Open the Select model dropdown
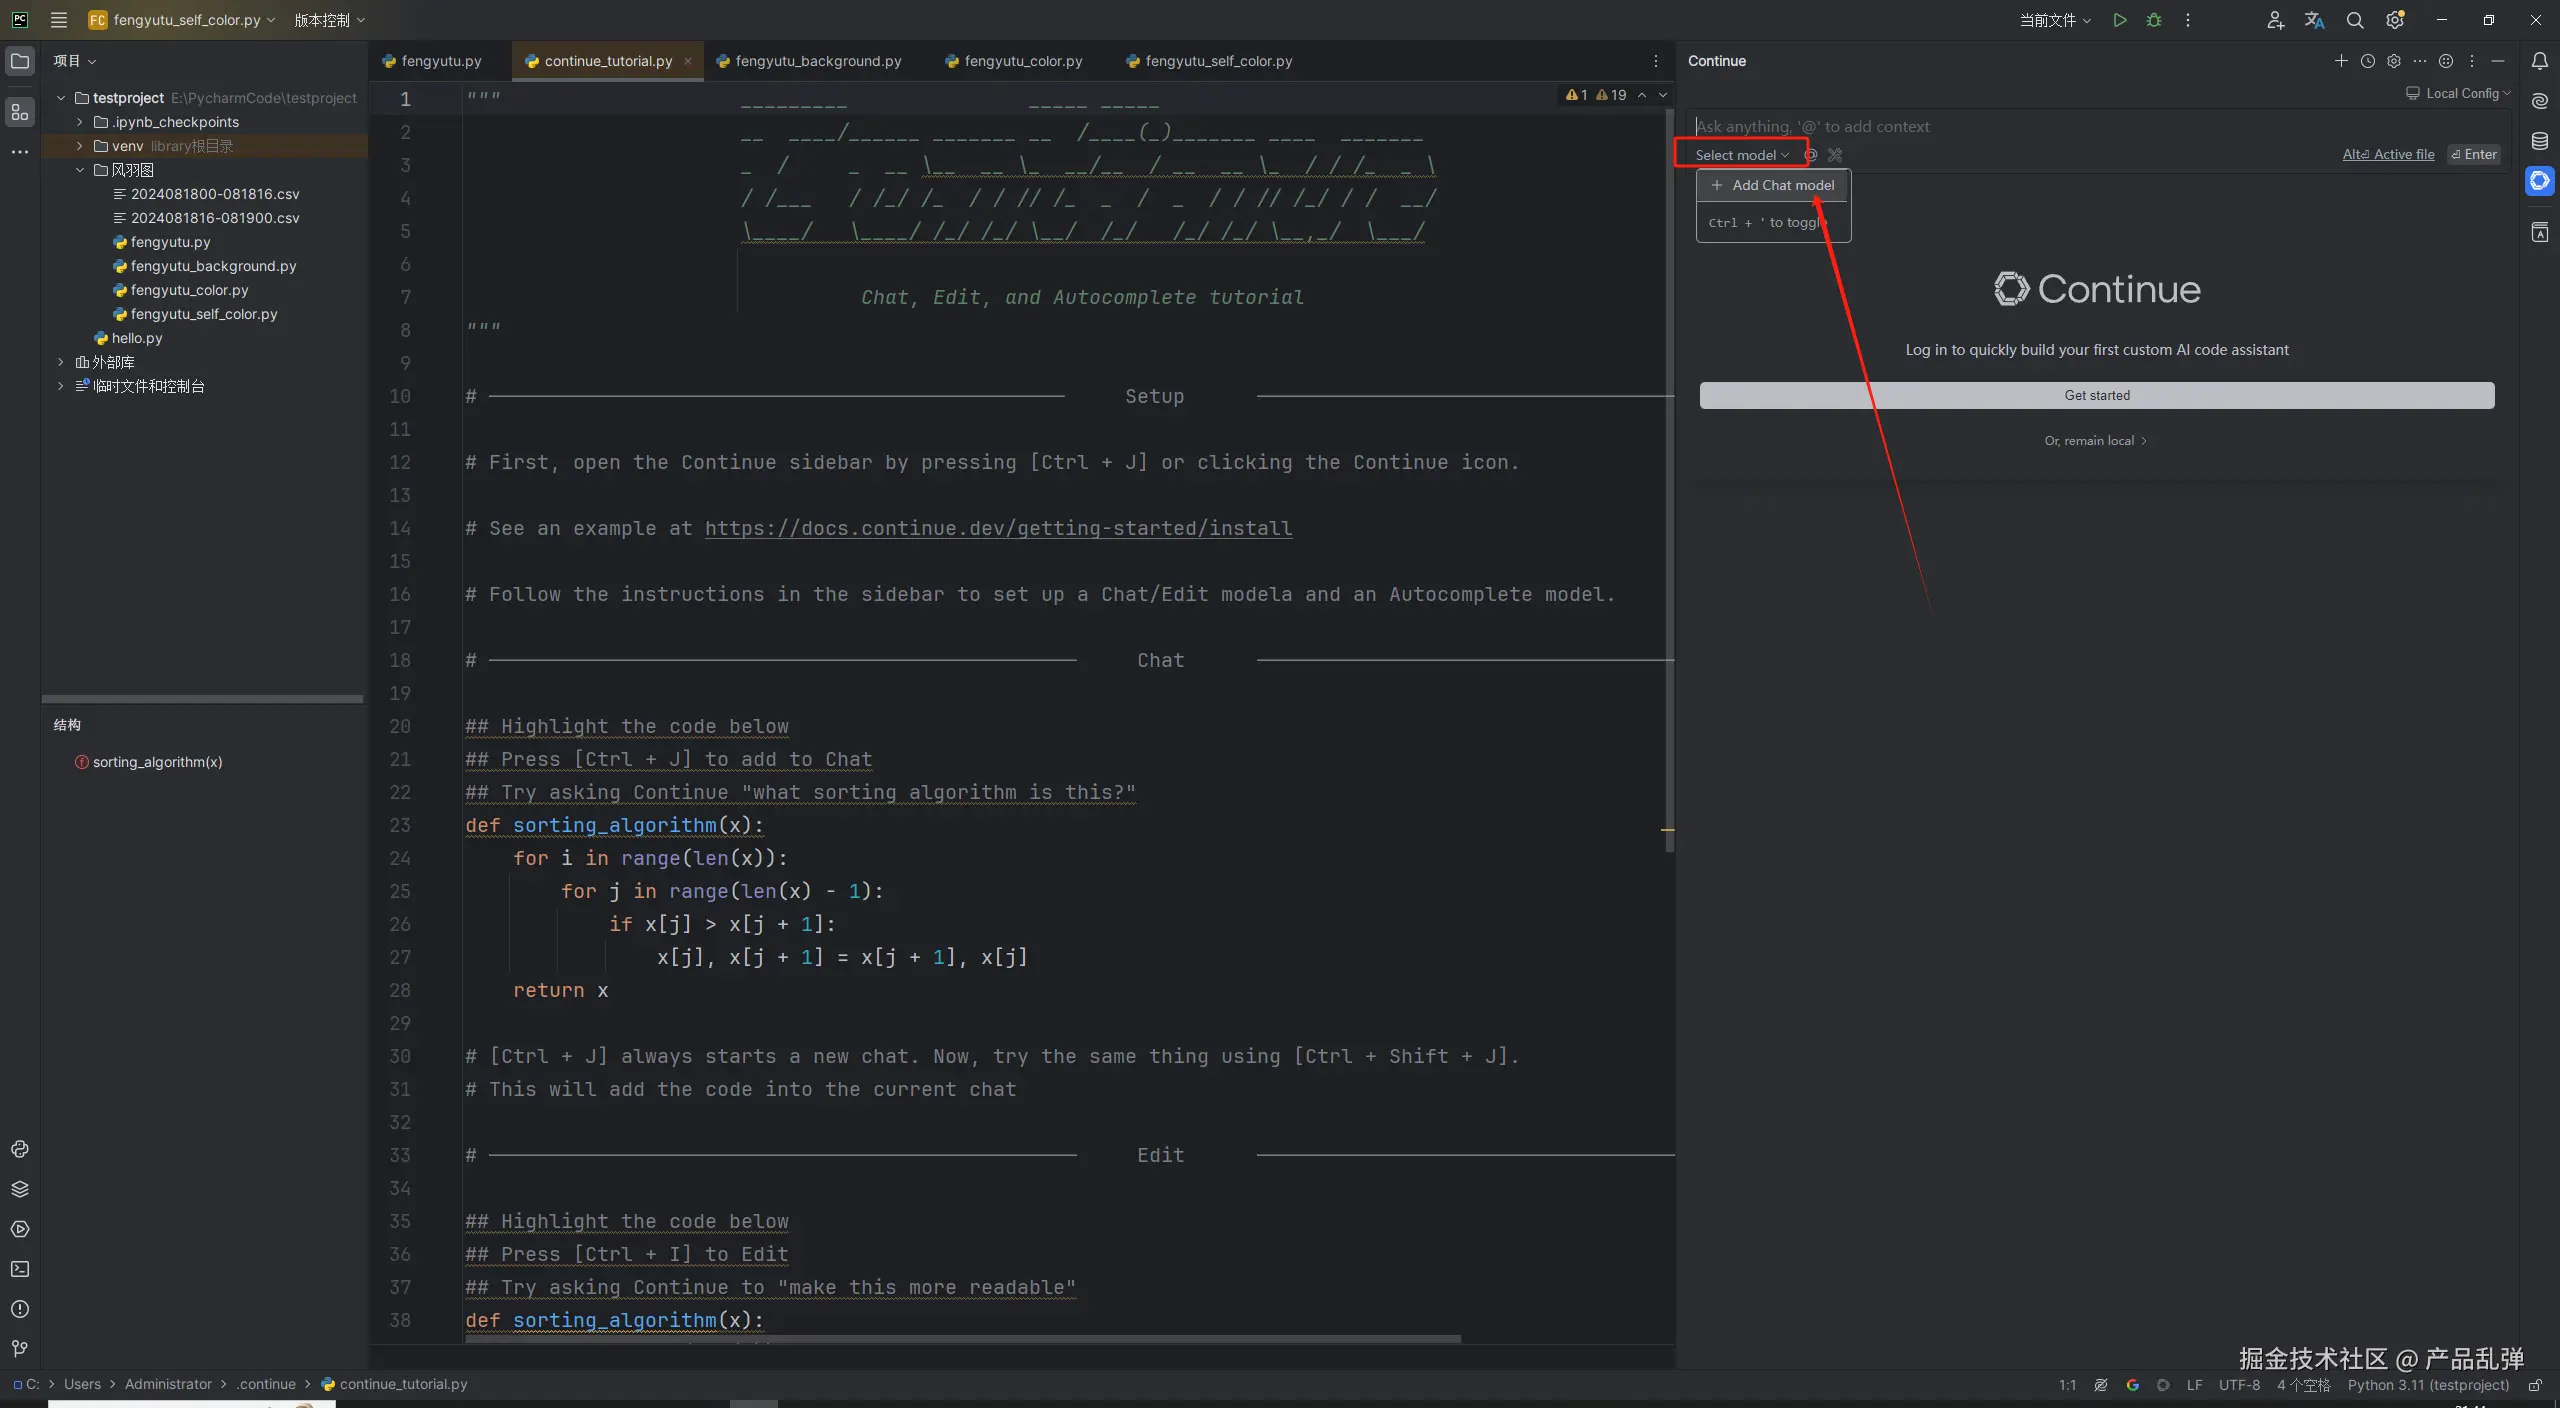 tap(1741, 155)
